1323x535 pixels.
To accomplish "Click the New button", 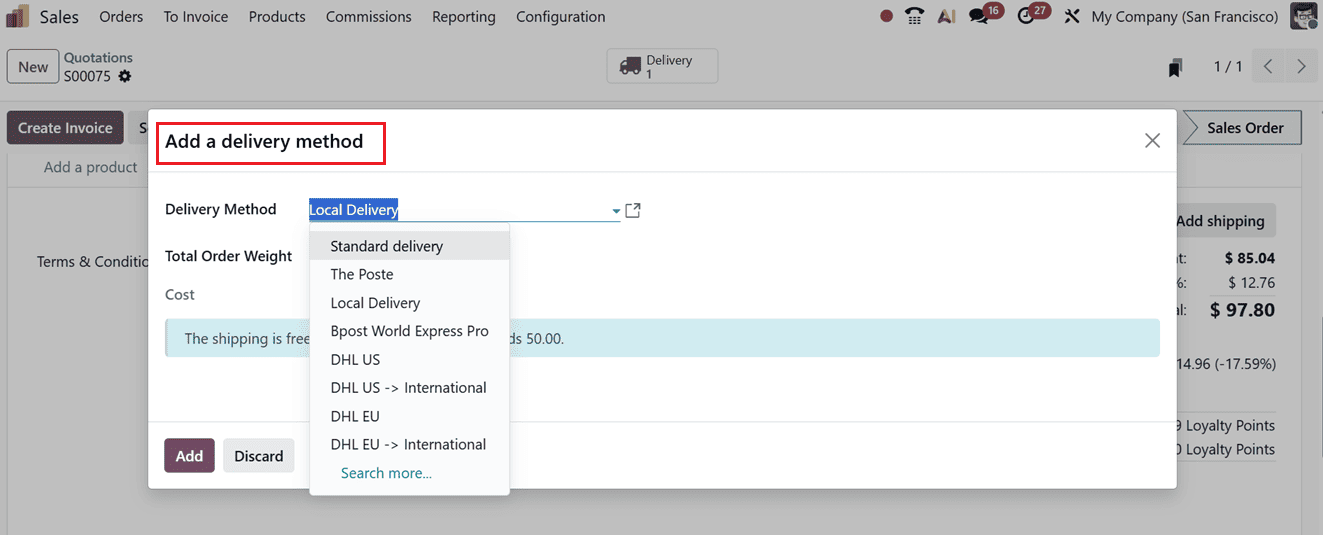I will (33, 67).
